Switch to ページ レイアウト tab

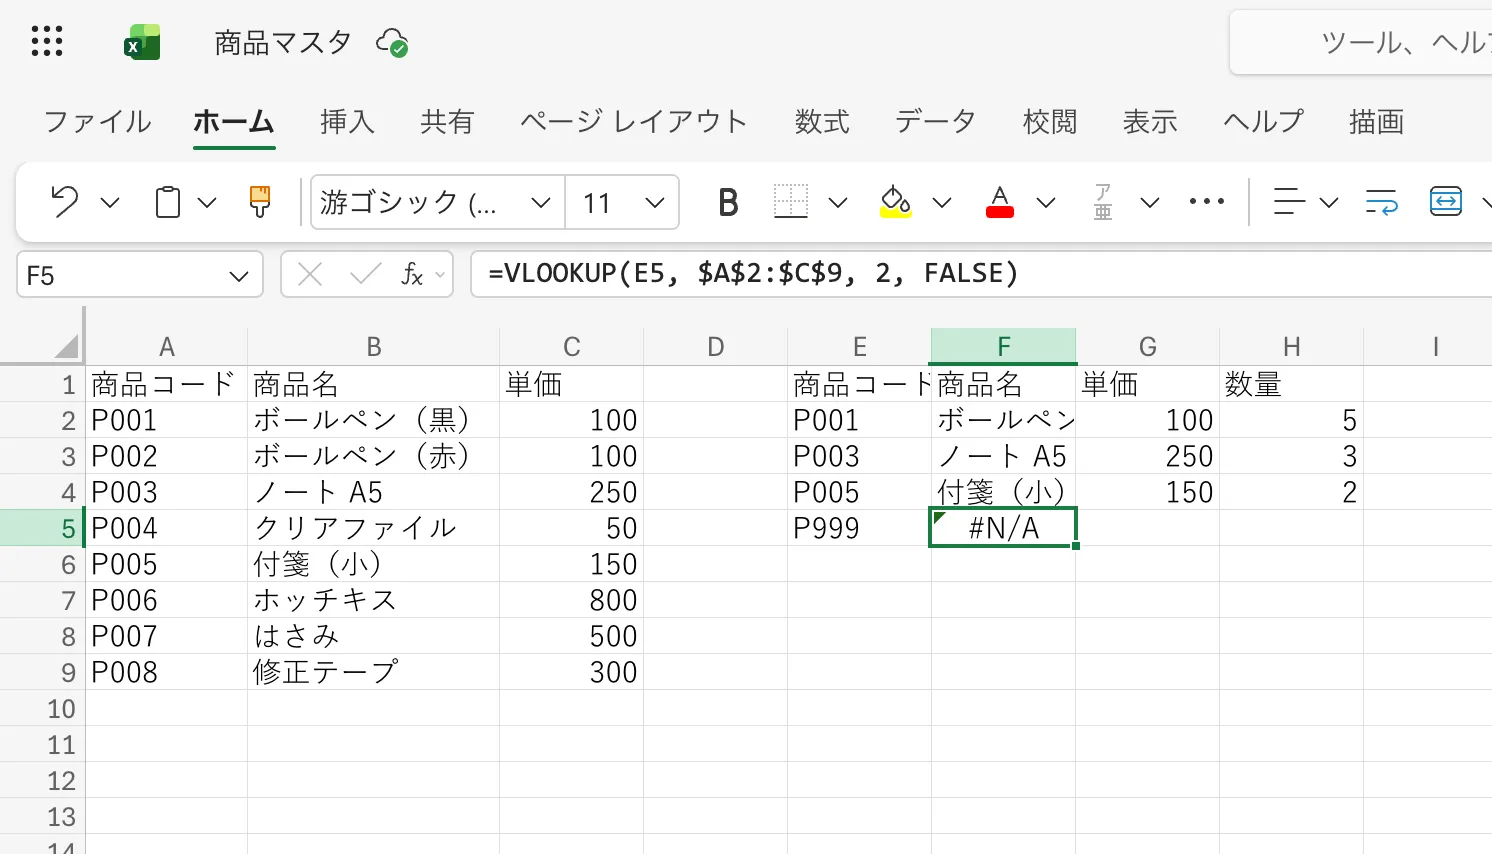click(634, 122)
